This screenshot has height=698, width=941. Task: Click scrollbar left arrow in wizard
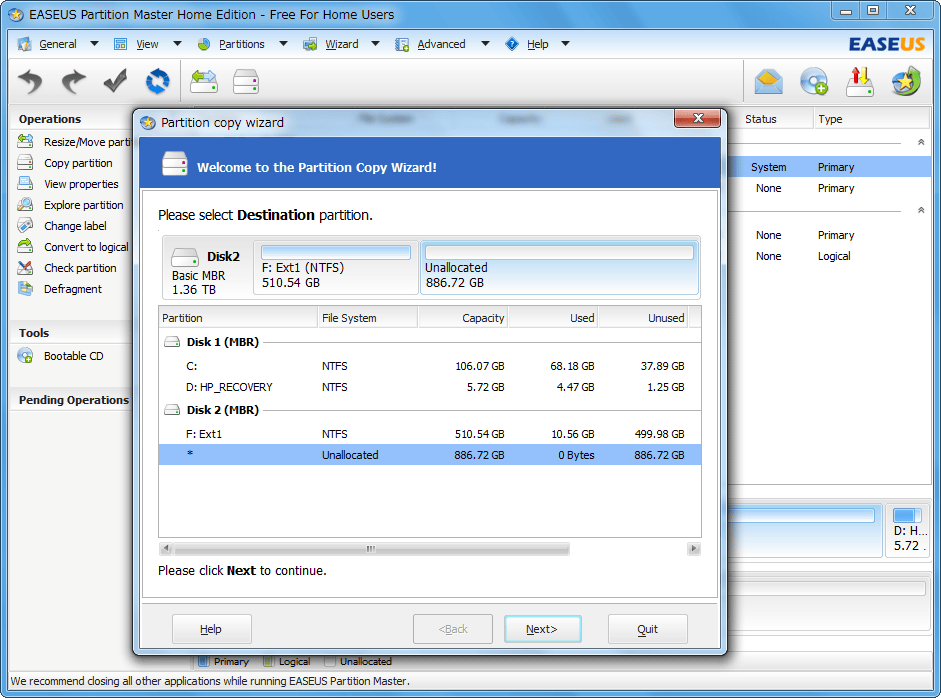[x=166, y=549]
